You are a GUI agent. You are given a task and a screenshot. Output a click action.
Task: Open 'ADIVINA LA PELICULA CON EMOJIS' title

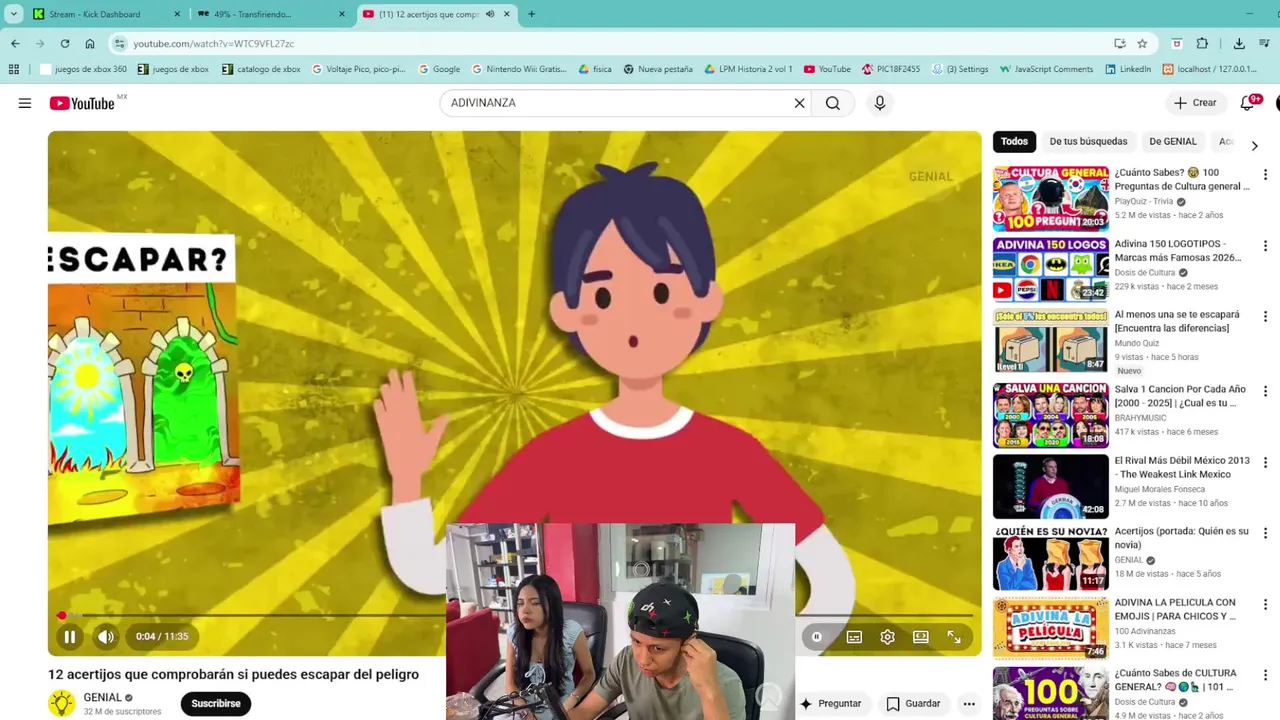[x=1175, y=609]
